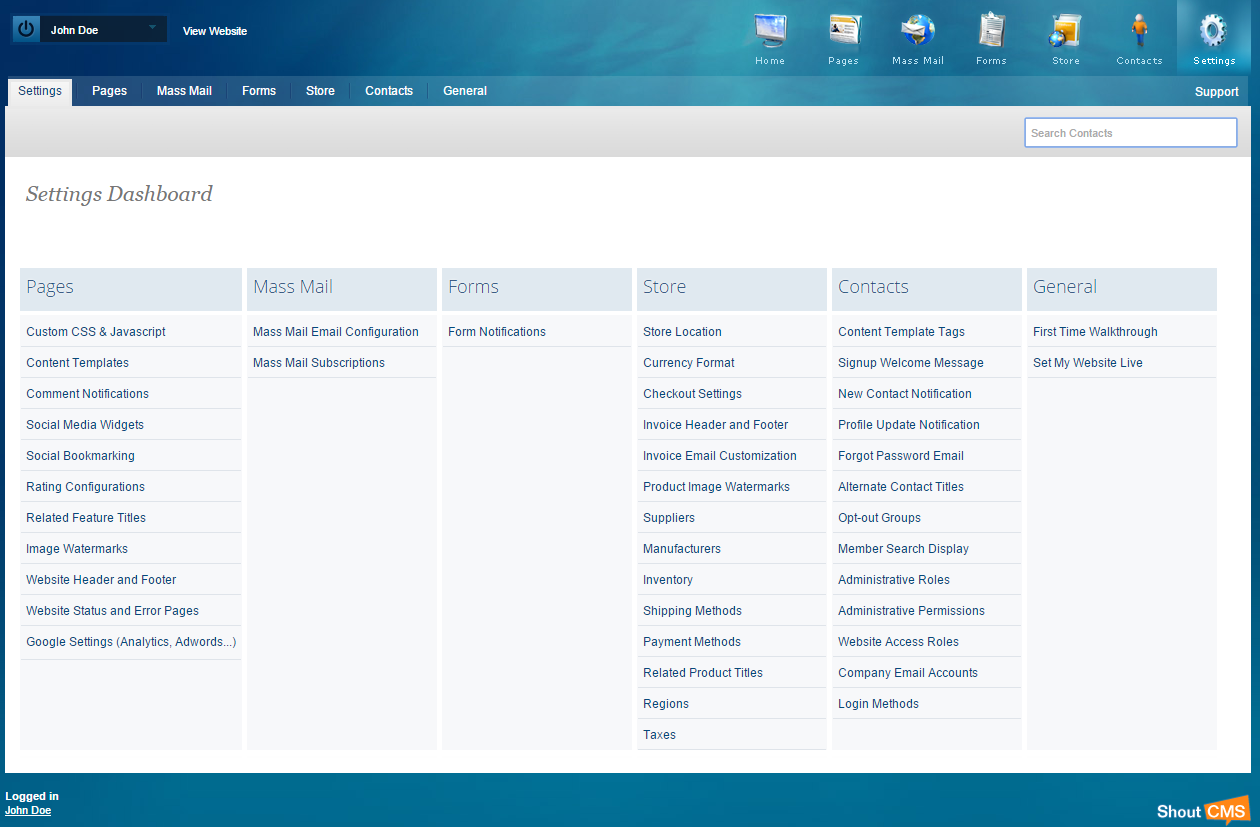Switch to the General tab
1260x827 pixels.
point(465,91)
